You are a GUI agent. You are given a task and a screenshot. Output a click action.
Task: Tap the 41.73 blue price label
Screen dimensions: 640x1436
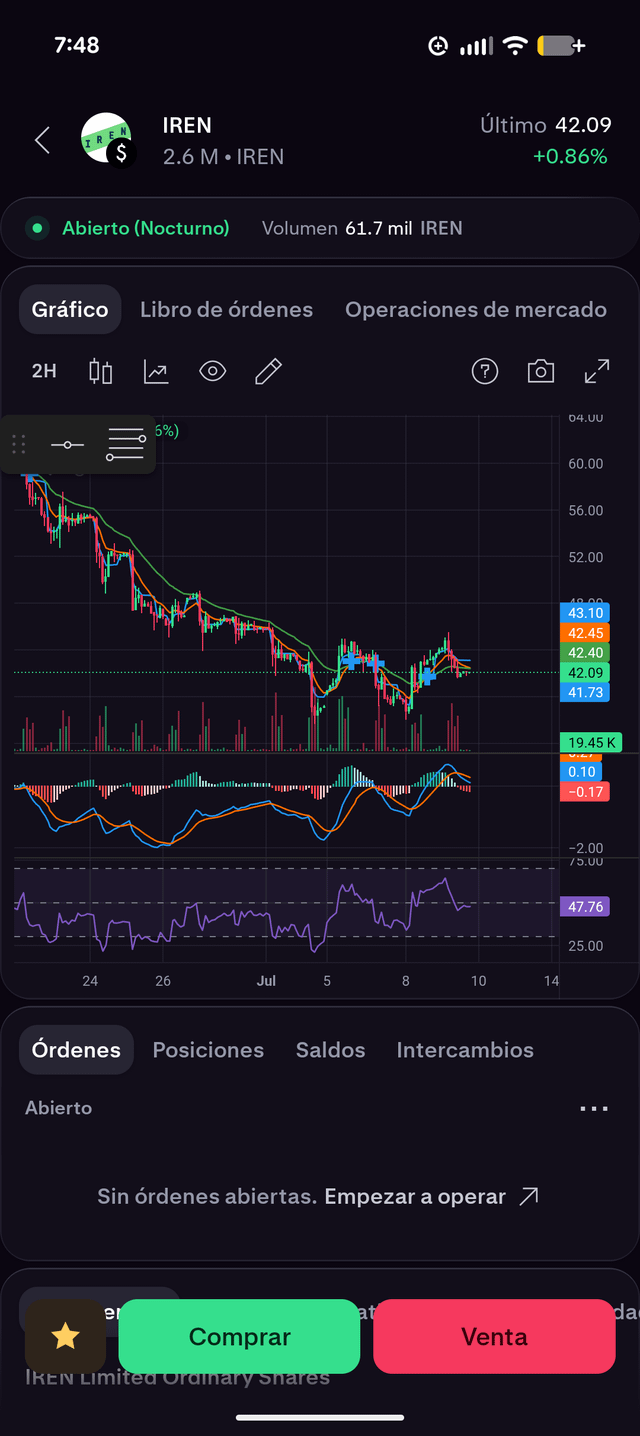[585, 692]
